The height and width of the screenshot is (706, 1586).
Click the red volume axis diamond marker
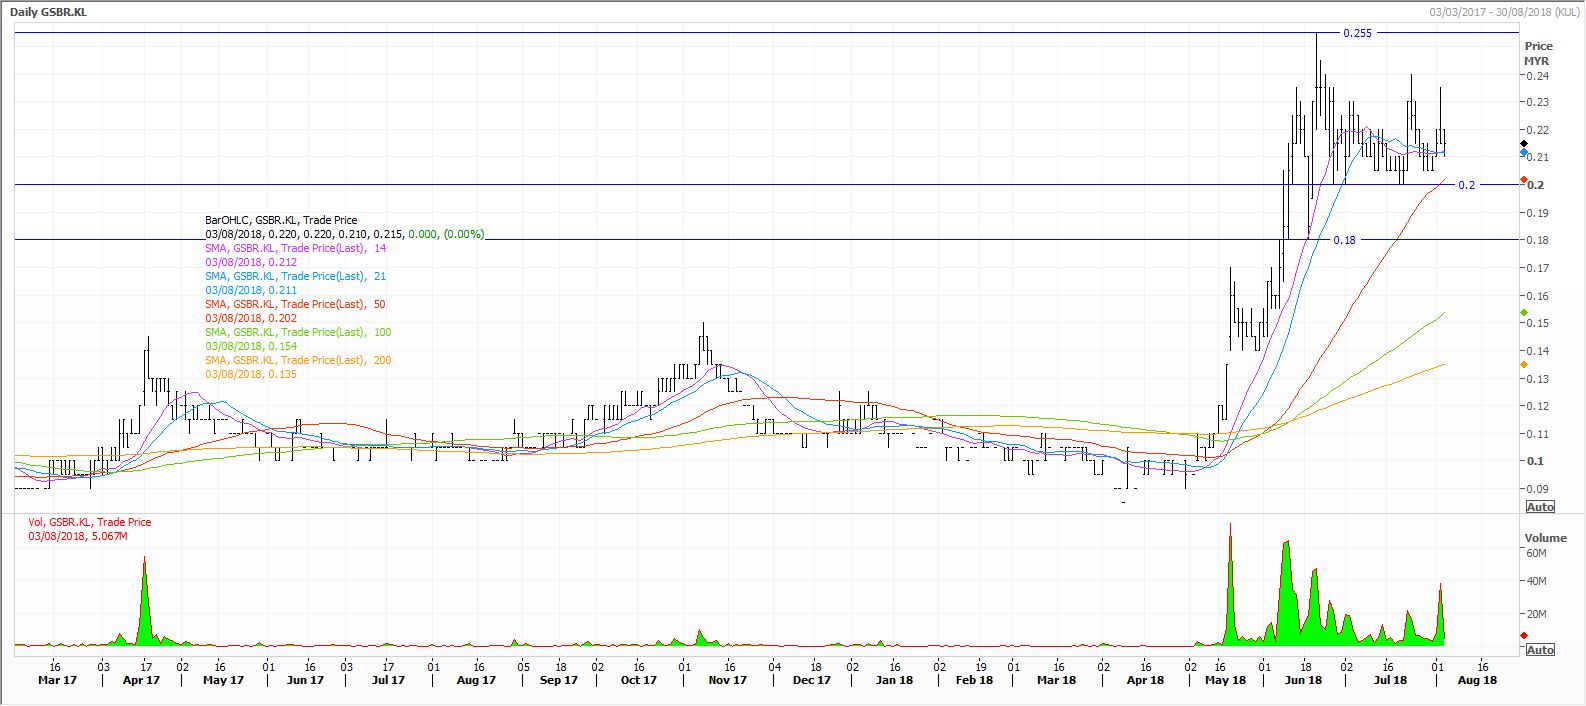pyautogui.click(x=1523, y=635)
